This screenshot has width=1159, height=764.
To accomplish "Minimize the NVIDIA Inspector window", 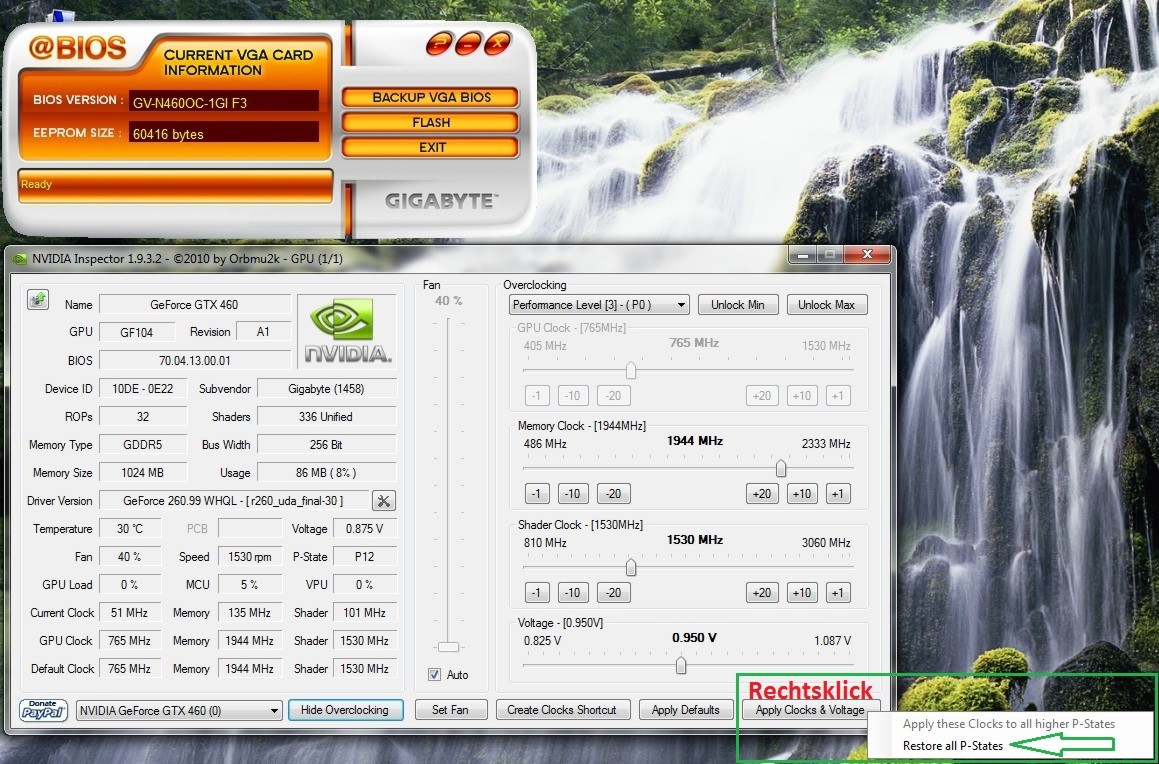I will coord(803,255).
